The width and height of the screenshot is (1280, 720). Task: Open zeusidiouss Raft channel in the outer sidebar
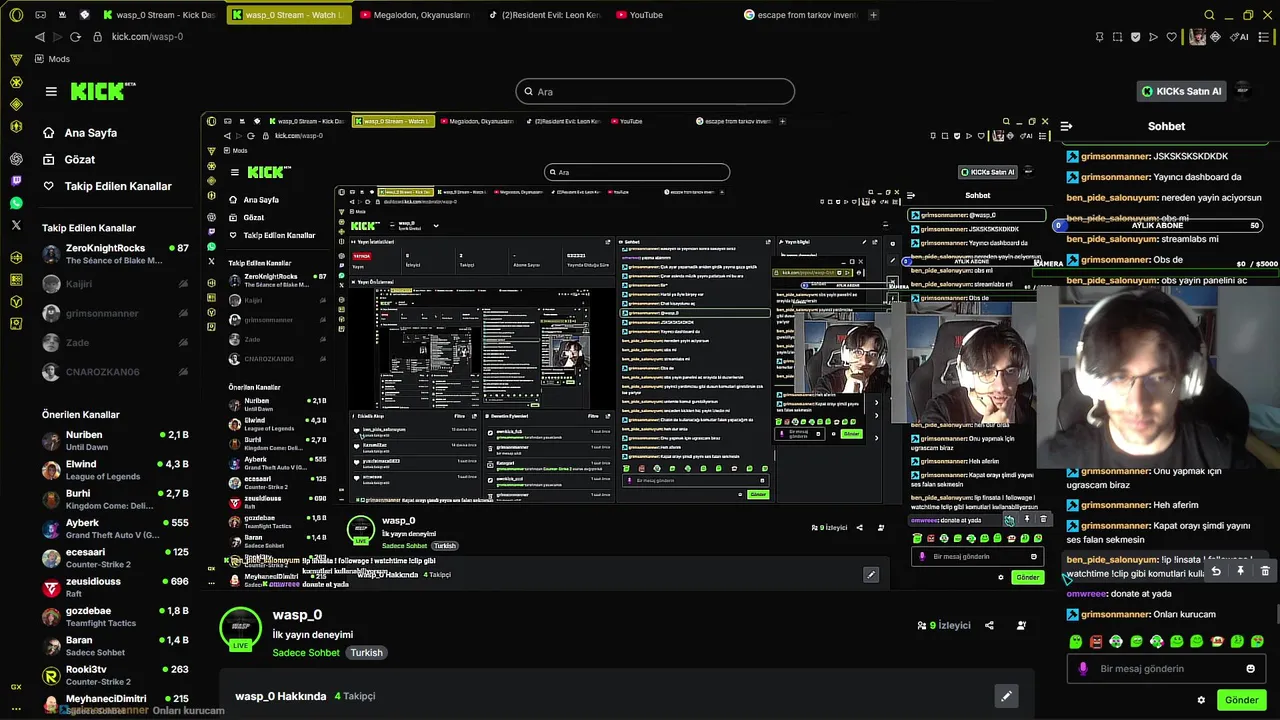coord(115,587)
